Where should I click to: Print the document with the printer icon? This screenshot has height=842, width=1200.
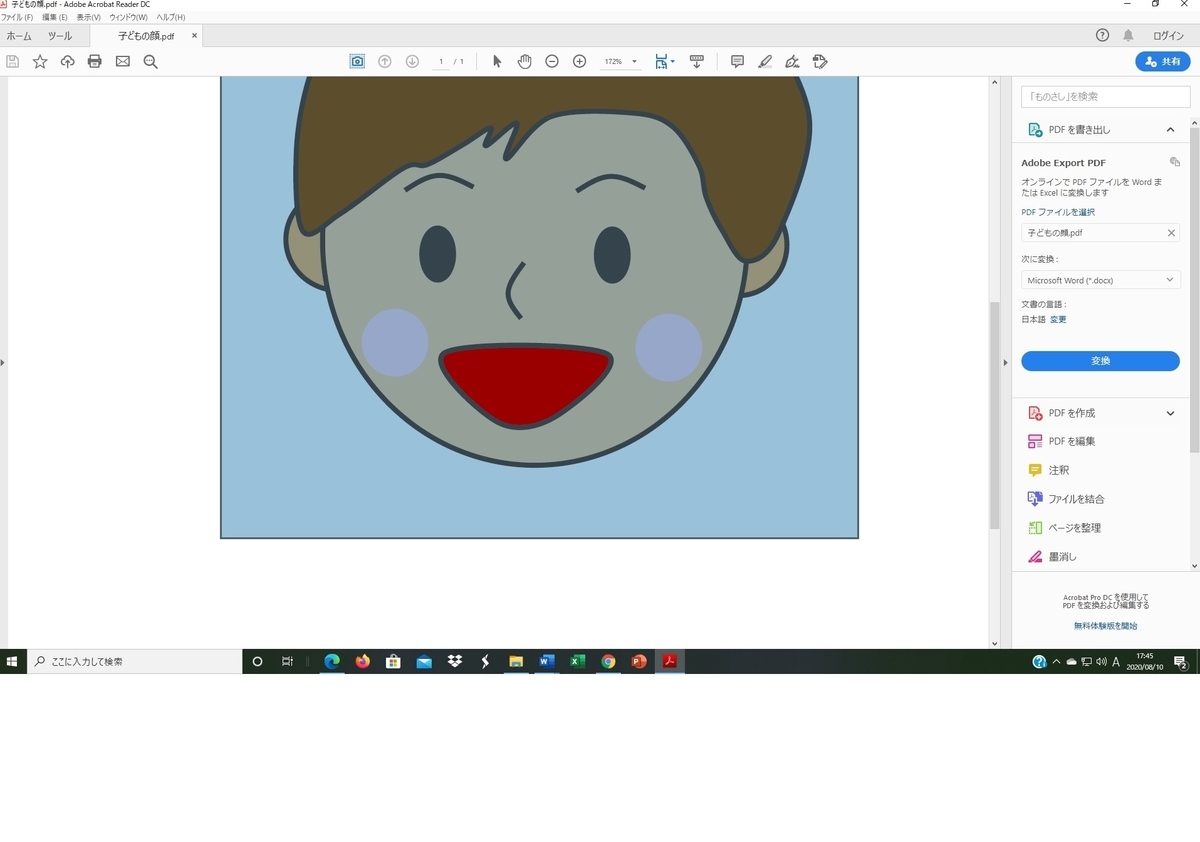95,62
